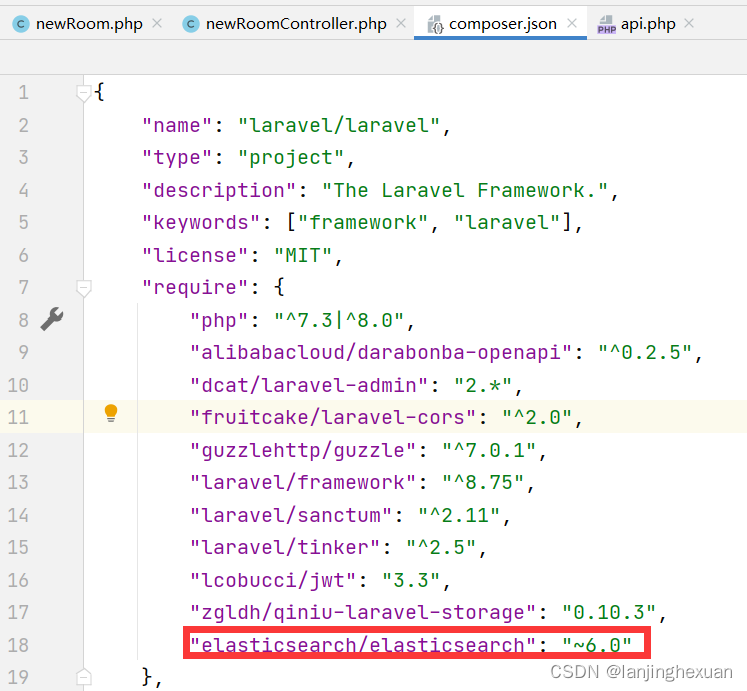Click the "^2.11" version value
Image resolution: width=747 pixels, height=691 pixels.
point(459,516)
